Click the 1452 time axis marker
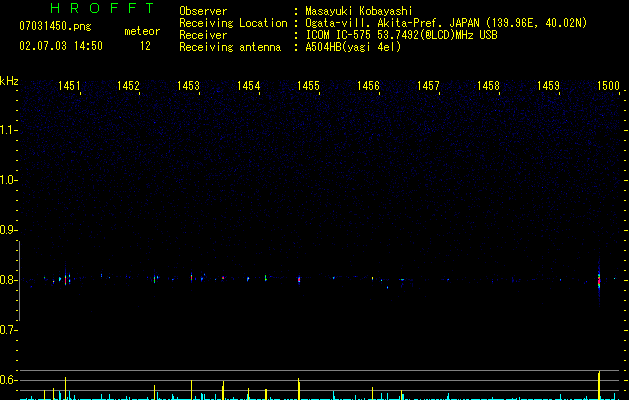This screenshot has height=400, width=629. 128,86
